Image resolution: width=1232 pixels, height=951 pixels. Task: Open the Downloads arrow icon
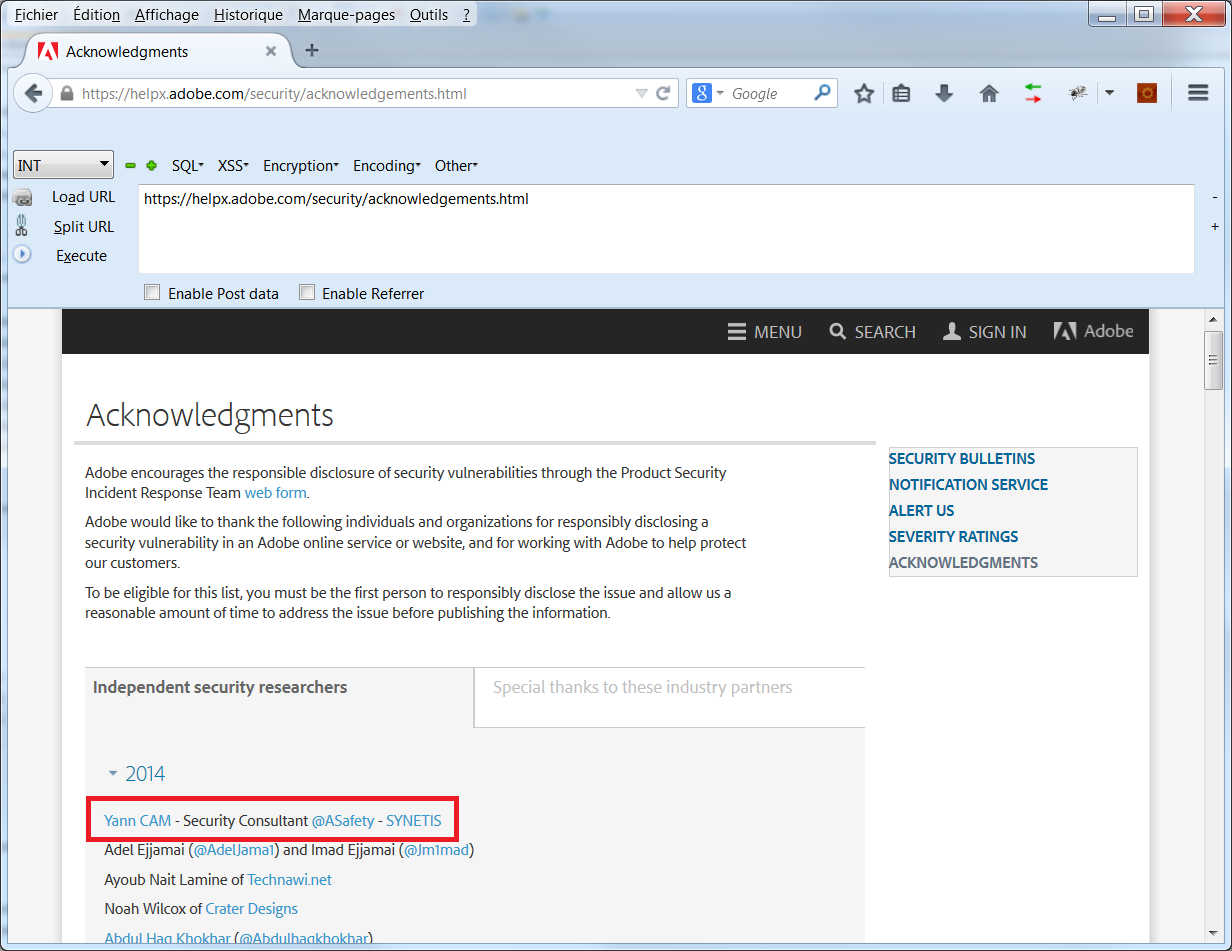(x=943, y=93)
